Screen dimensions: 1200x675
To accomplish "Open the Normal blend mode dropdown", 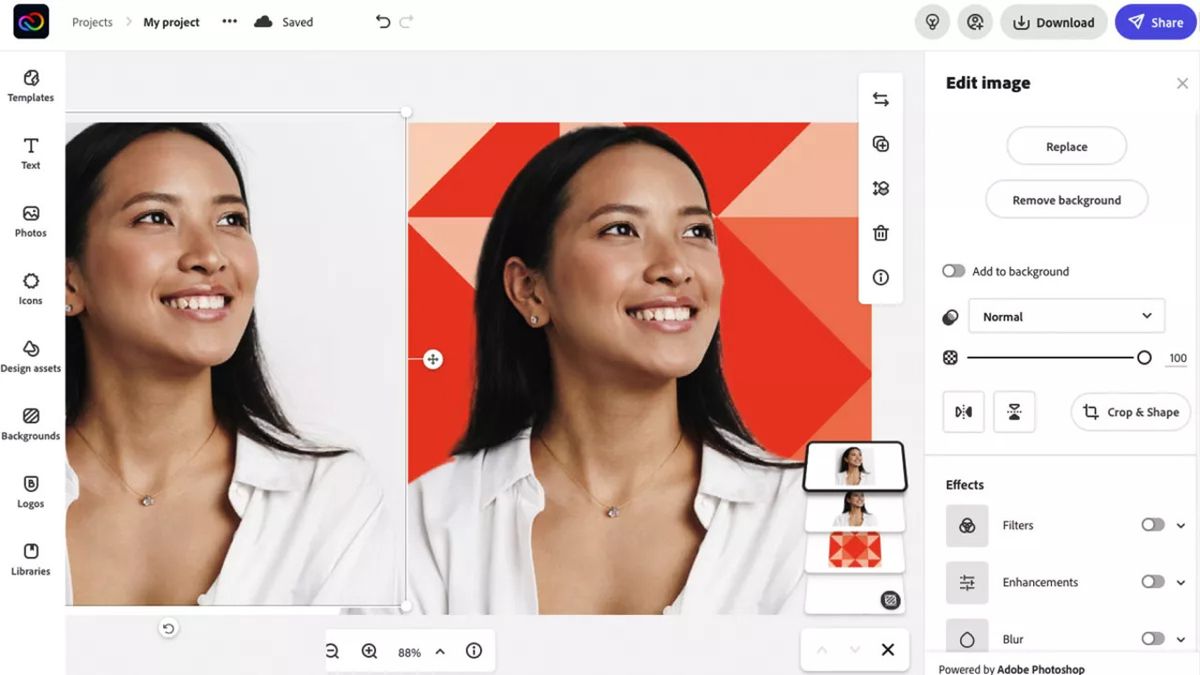I will 1066,316.
